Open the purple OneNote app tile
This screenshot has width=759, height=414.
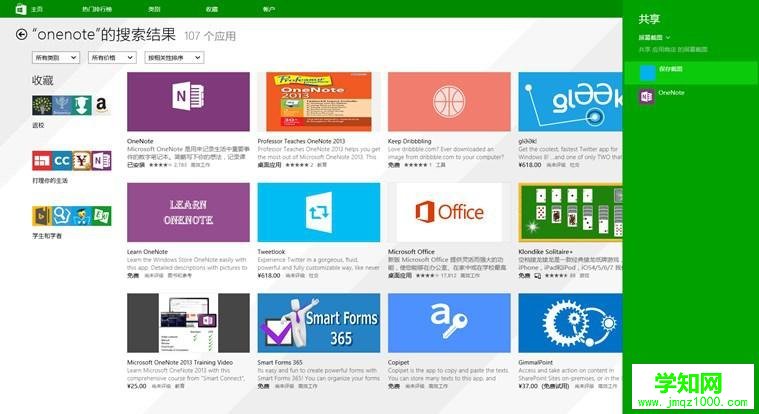(188, 102)
